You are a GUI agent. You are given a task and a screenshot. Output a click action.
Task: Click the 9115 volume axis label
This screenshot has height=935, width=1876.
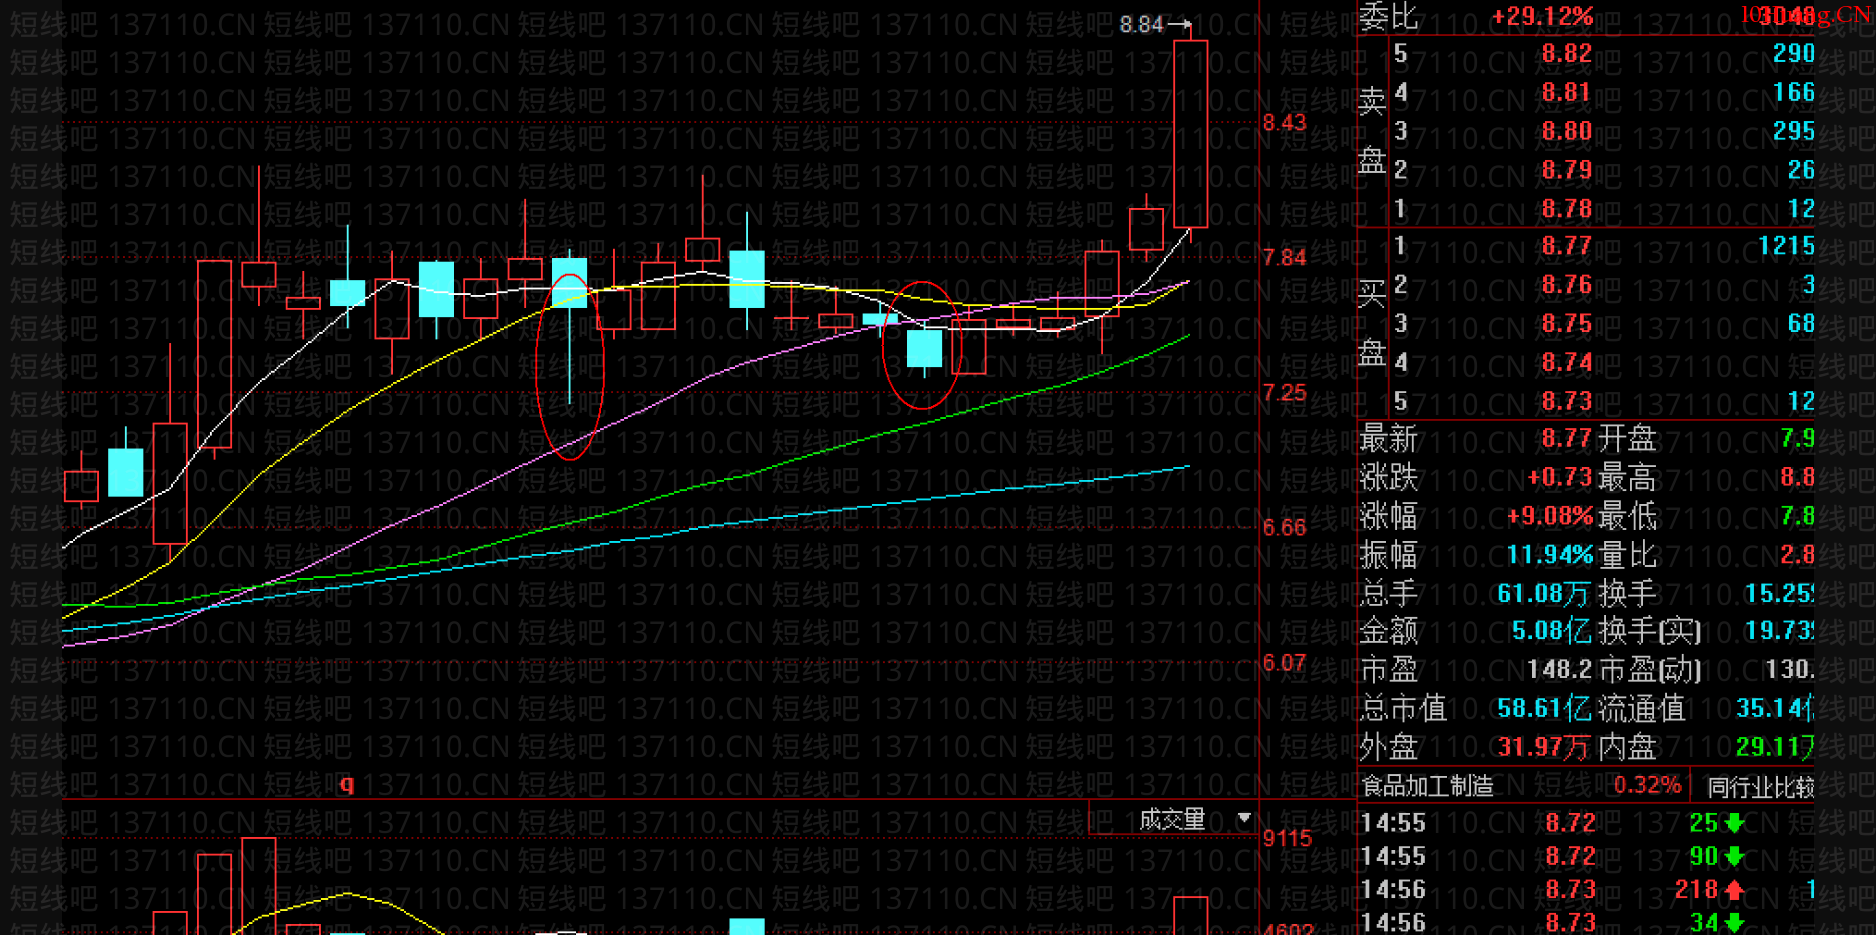click(1287, 839)
